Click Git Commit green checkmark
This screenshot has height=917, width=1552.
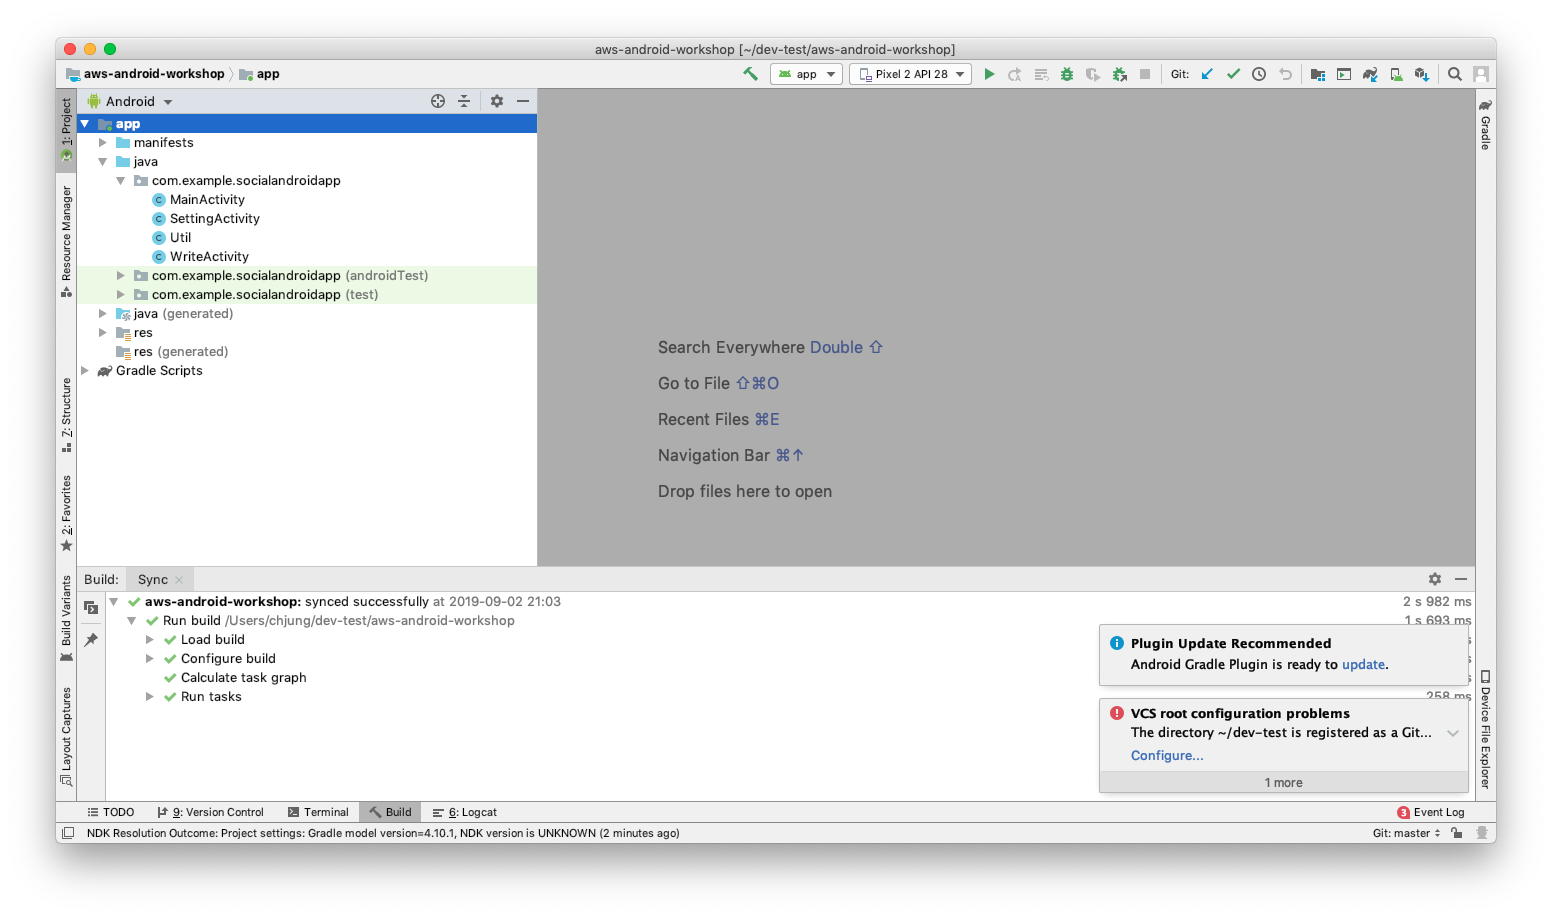(x=1233, y=74)
